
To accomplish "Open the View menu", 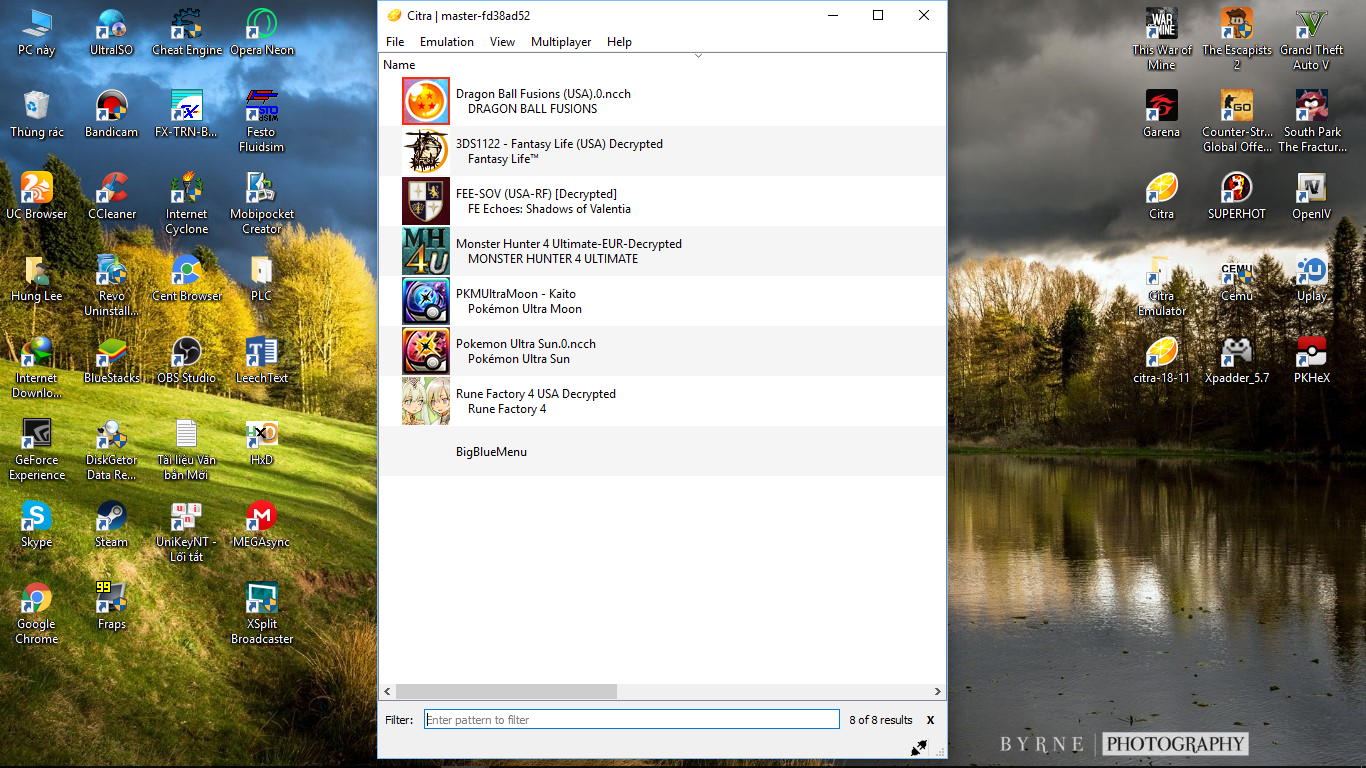I will [503, 42].
